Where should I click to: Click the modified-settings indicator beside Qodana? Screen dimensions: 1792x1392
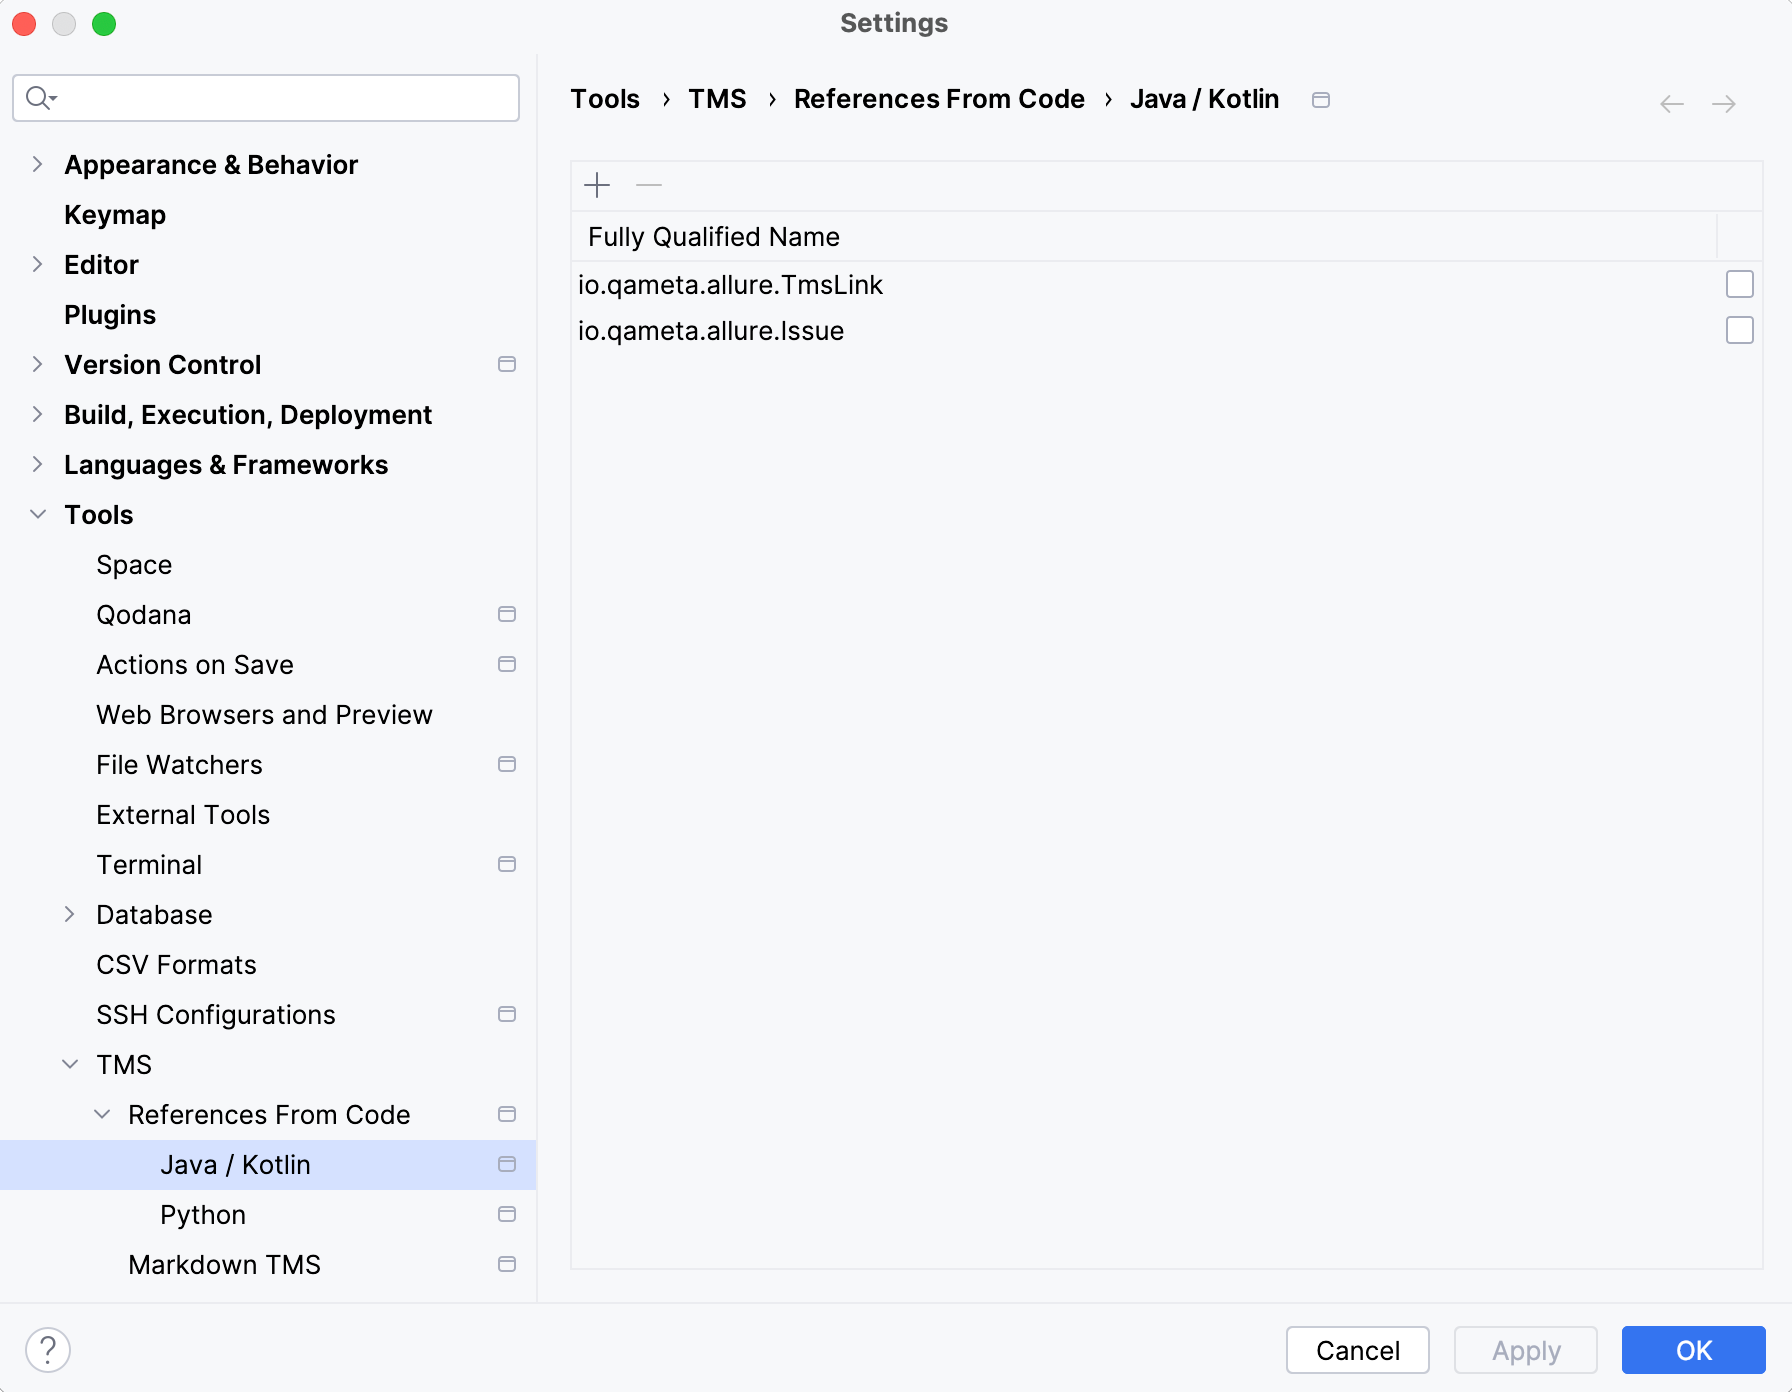point(507,614)
